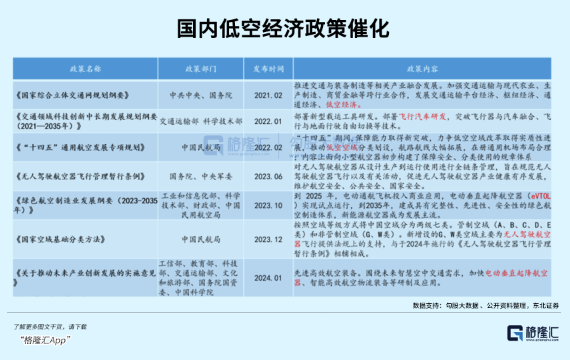
Task: Click the "格隆汇App" footer text
Action: [45, 340]
